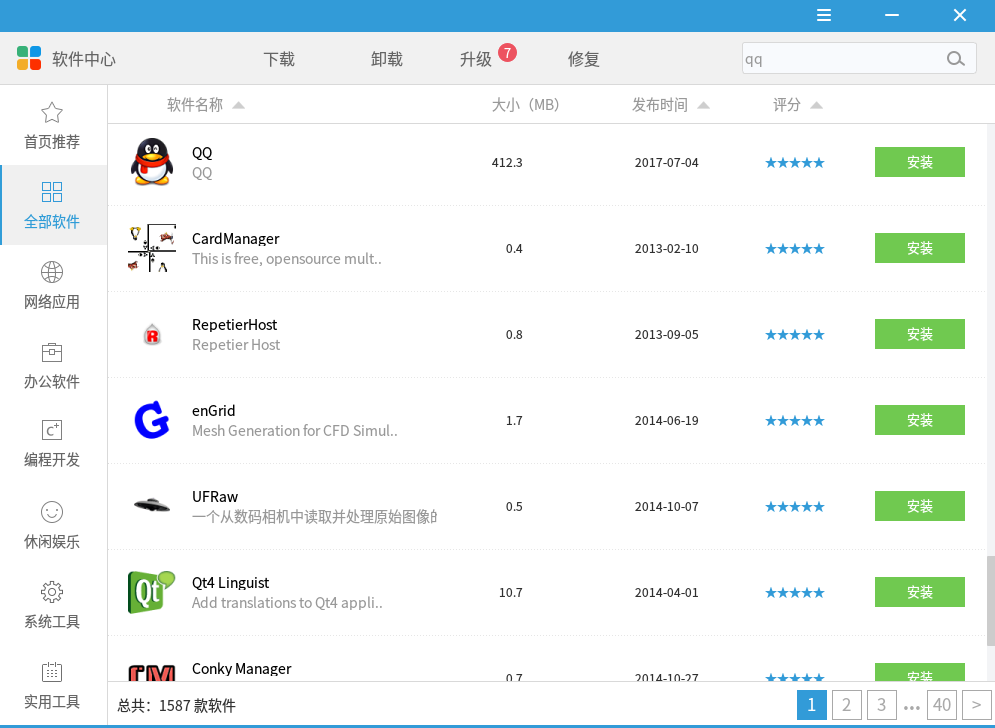Sort by 评分 column arrow
This screenshot has width=995, height=728.
click(x=817, y=105)
